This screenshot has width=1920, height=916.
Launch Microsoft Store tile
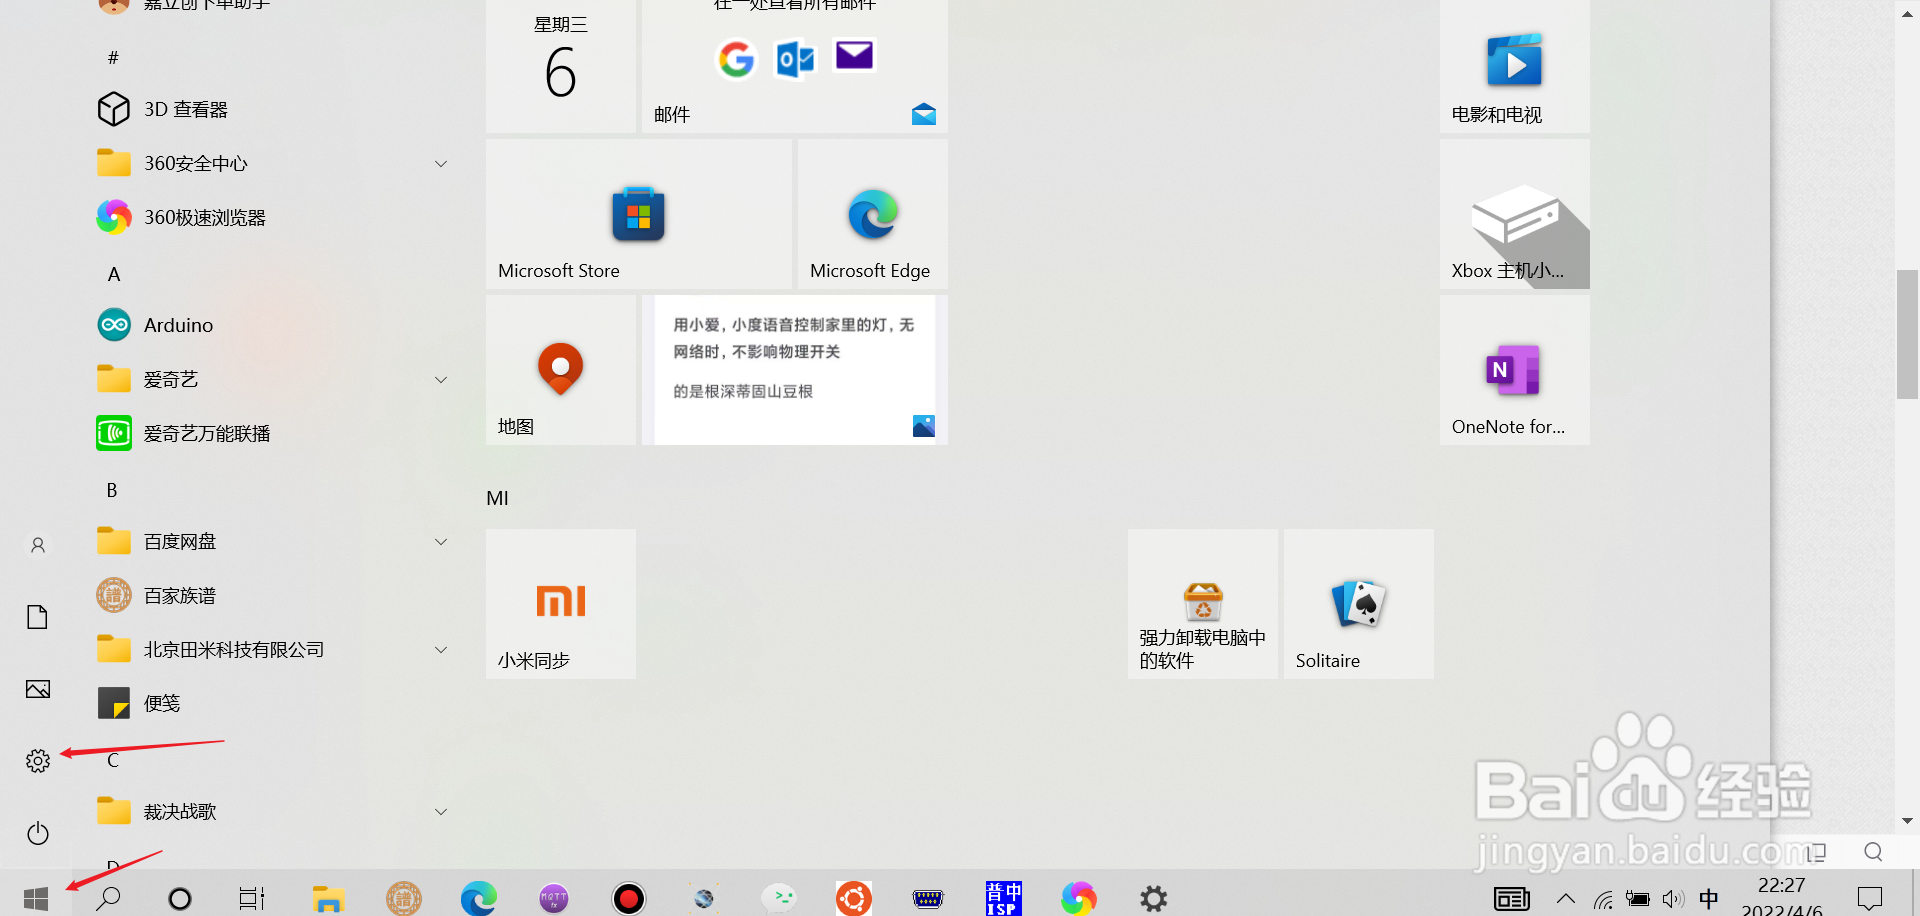tap(639, 214)
